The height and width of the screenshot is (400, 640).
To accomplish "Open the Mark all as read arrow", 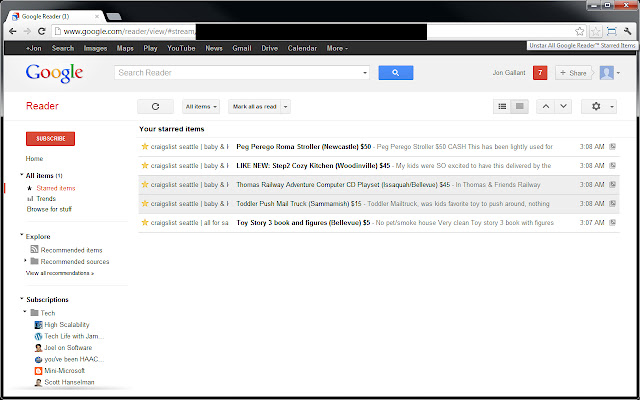I will [286, 107].
